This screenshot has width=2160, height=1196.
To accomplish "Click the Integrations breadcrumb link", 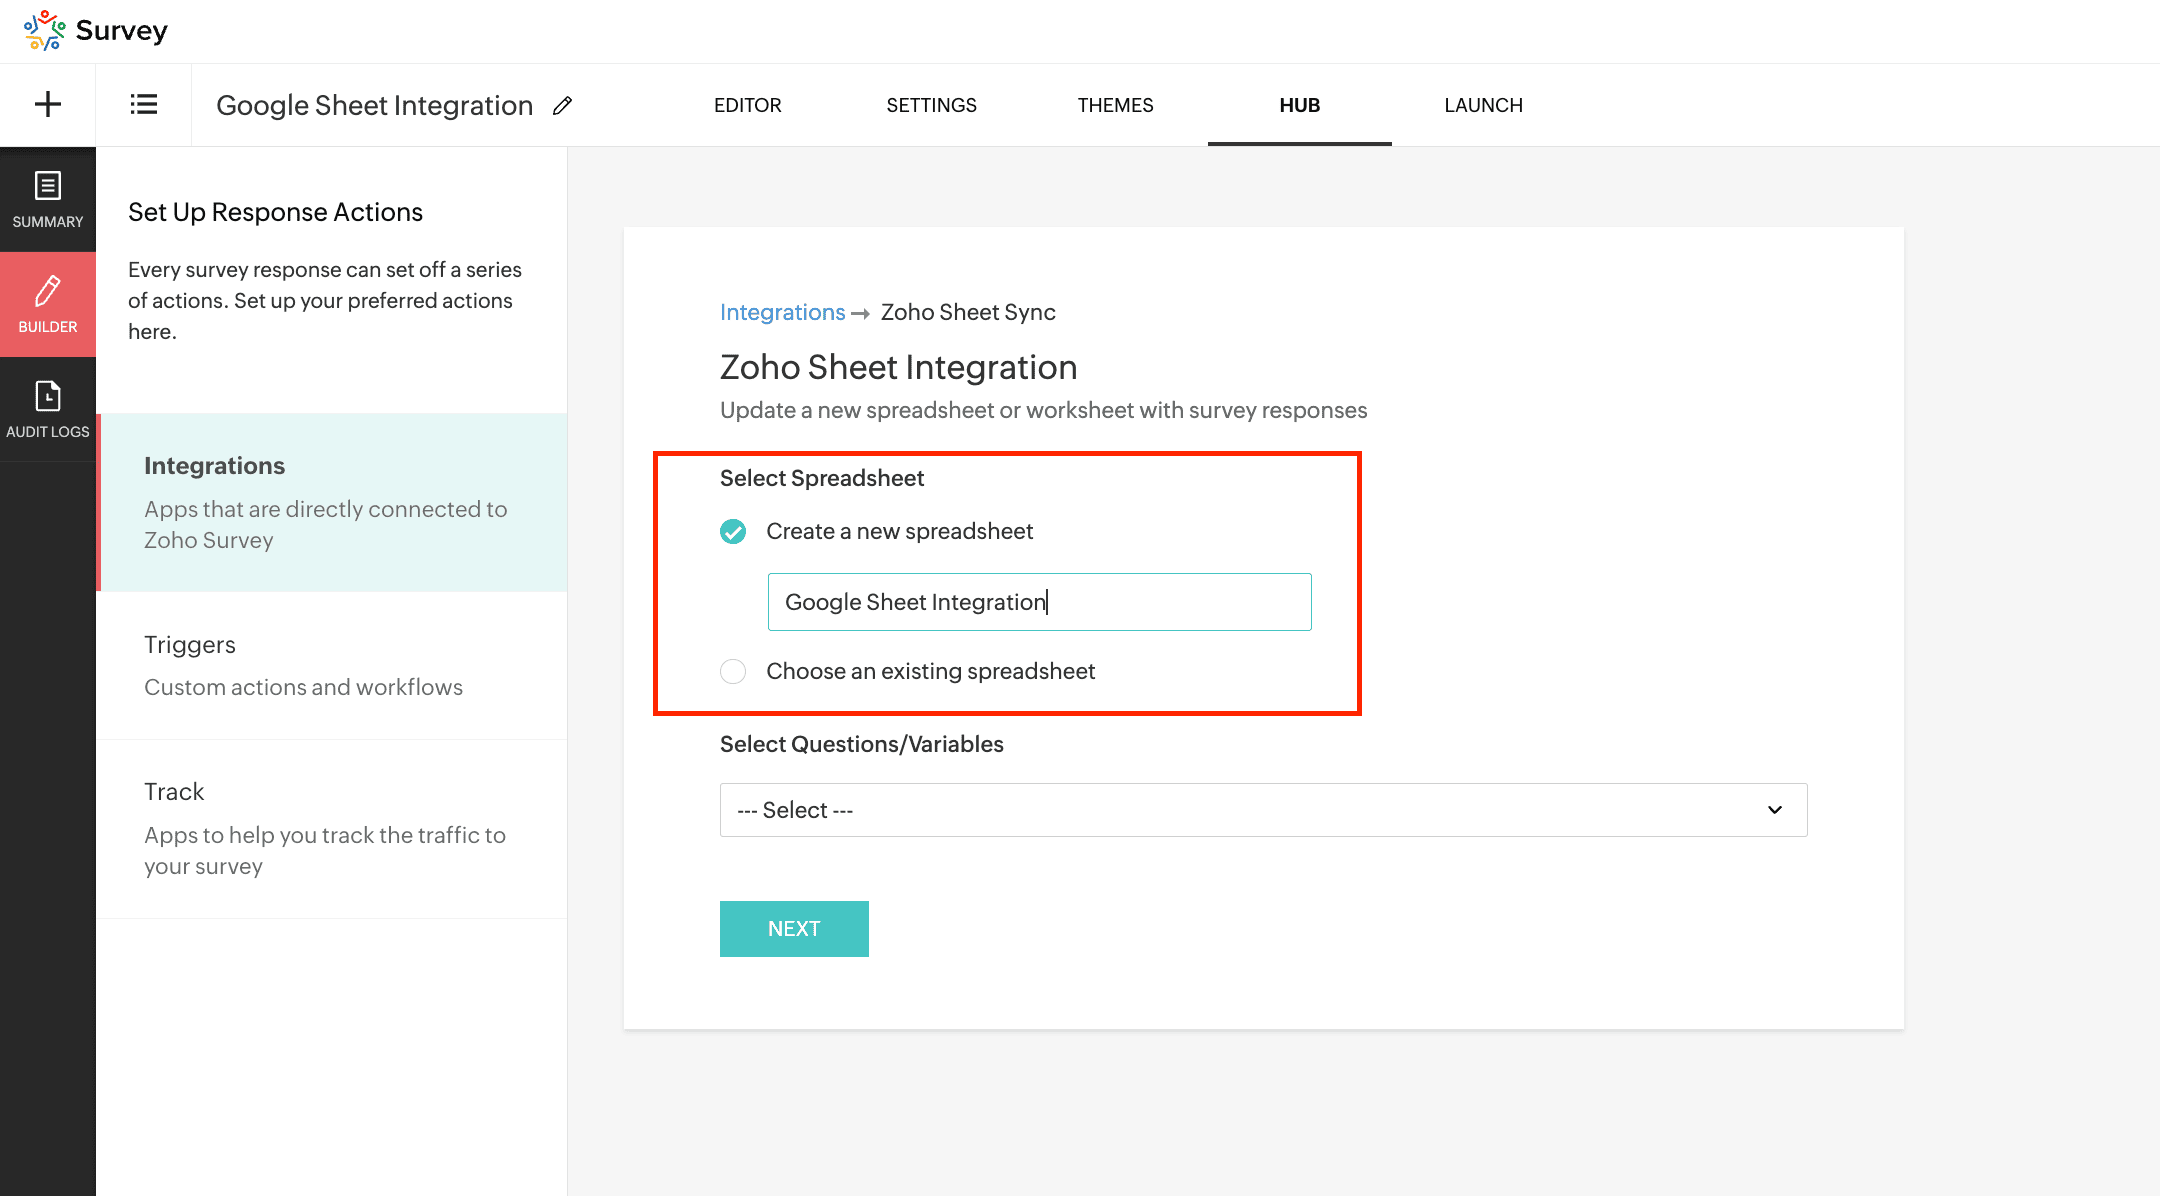I will pyautogui.click(x=782, y=312).
